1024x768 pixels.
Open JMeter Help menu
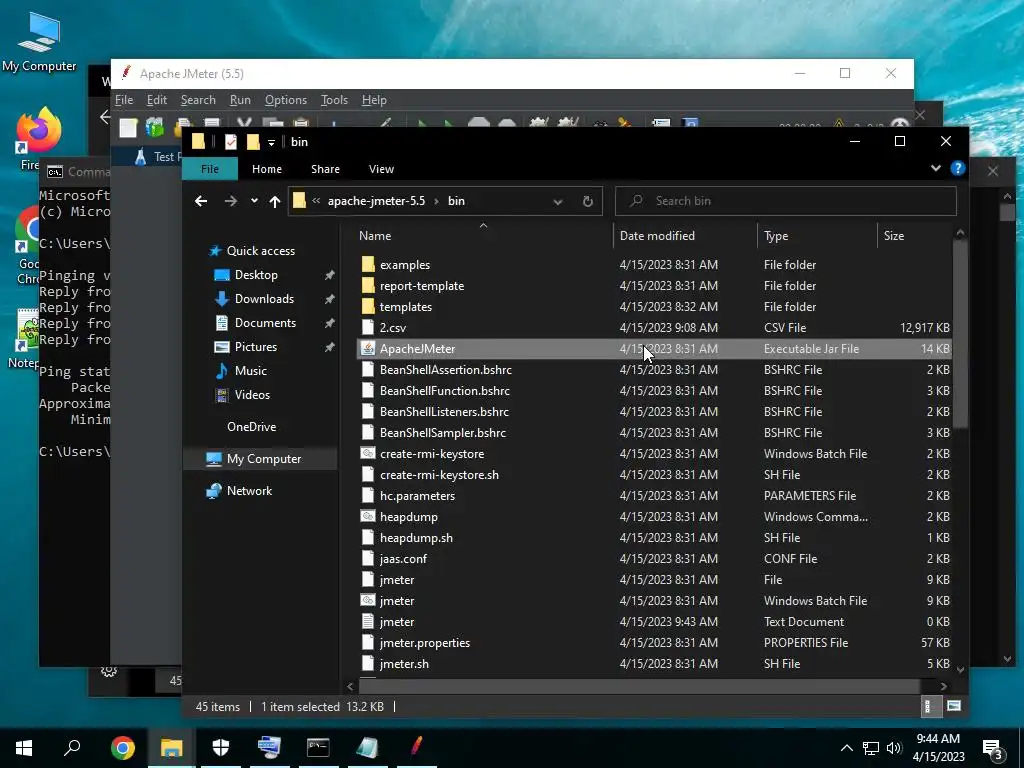(374, 100)
